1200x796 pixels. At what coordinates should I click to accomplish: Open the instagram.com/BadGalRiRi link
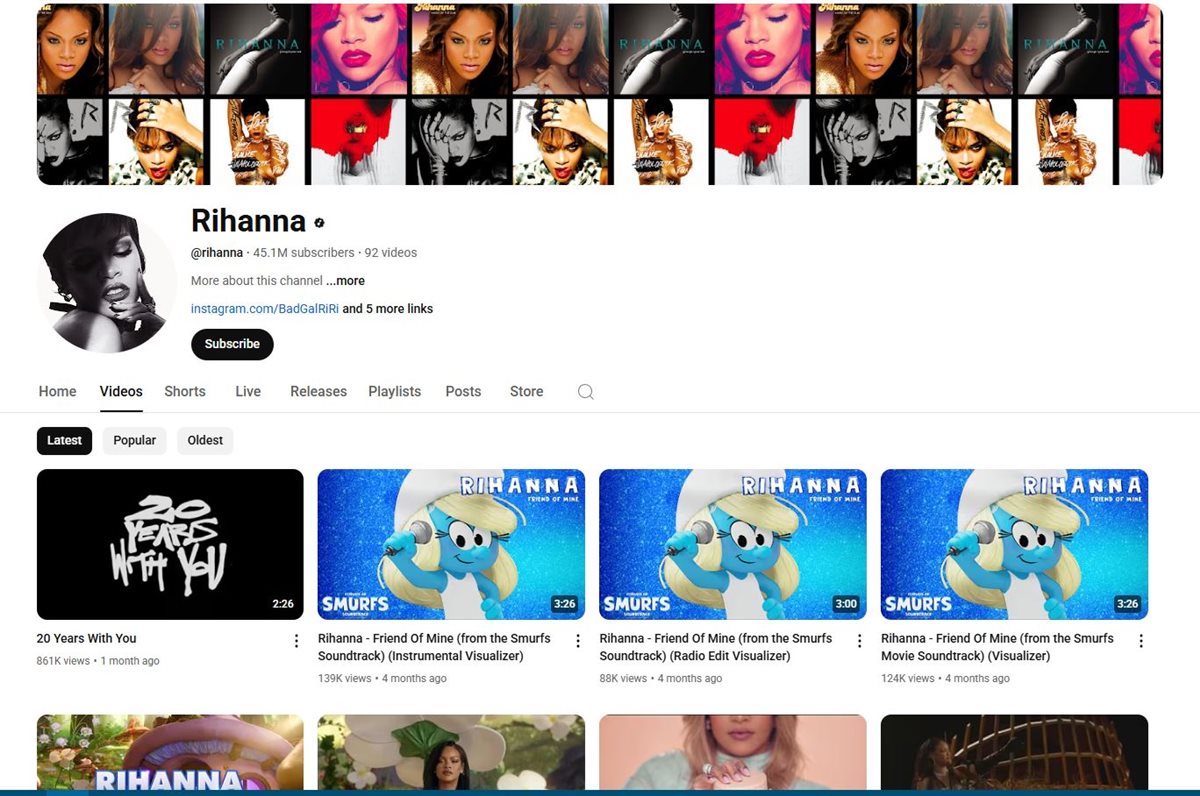click(265, 309)
